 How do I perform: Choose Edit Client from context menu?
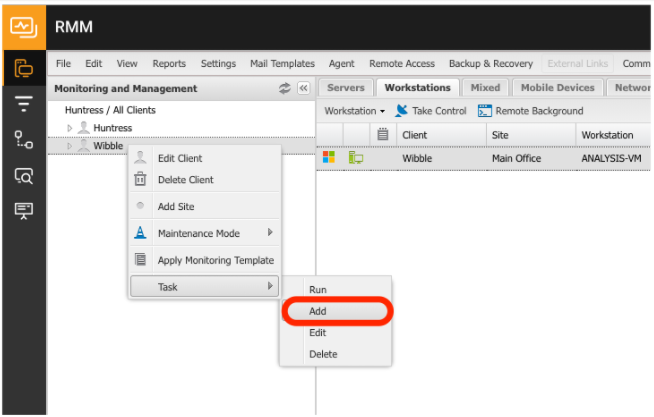204,158
